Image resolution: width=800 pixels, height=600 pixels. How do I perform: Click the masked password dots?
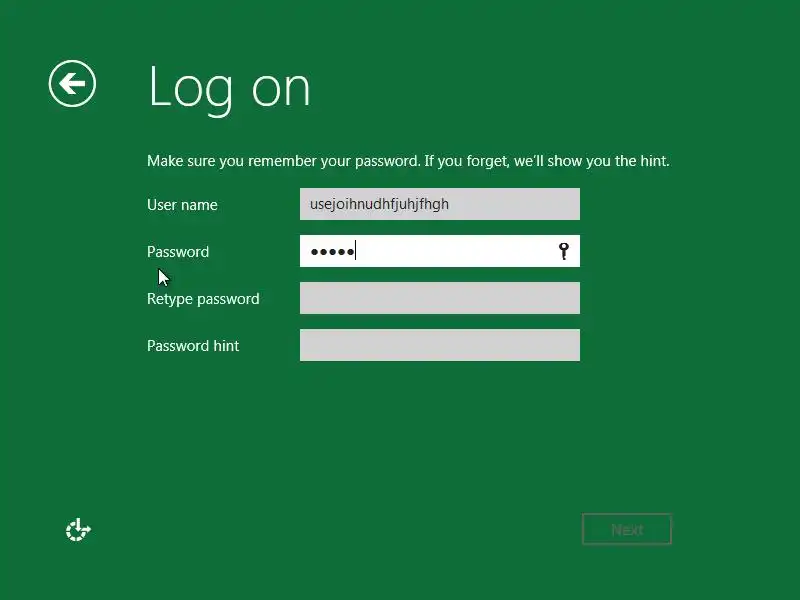pos(332,252)
